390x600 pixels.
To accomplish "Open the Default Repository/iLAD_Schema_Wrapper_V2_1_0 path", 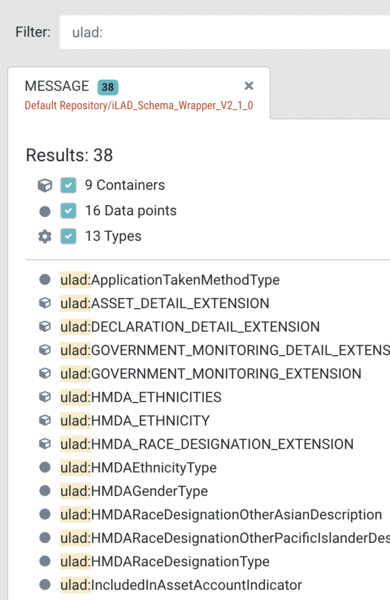I will [x=139, y=106].
